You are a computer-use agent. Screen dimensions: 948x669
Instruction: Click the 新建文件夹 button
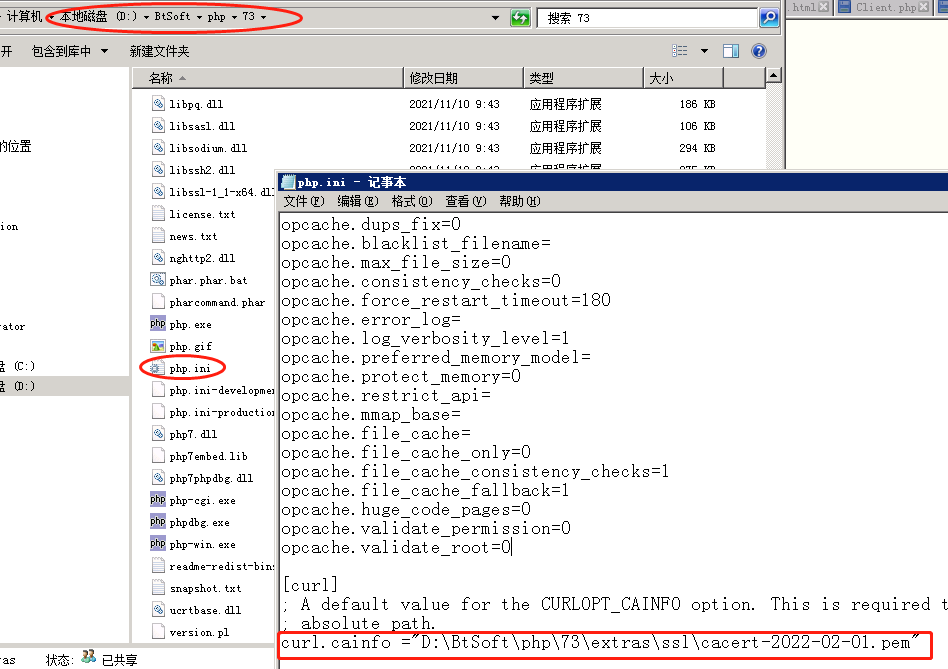(159, 51)
